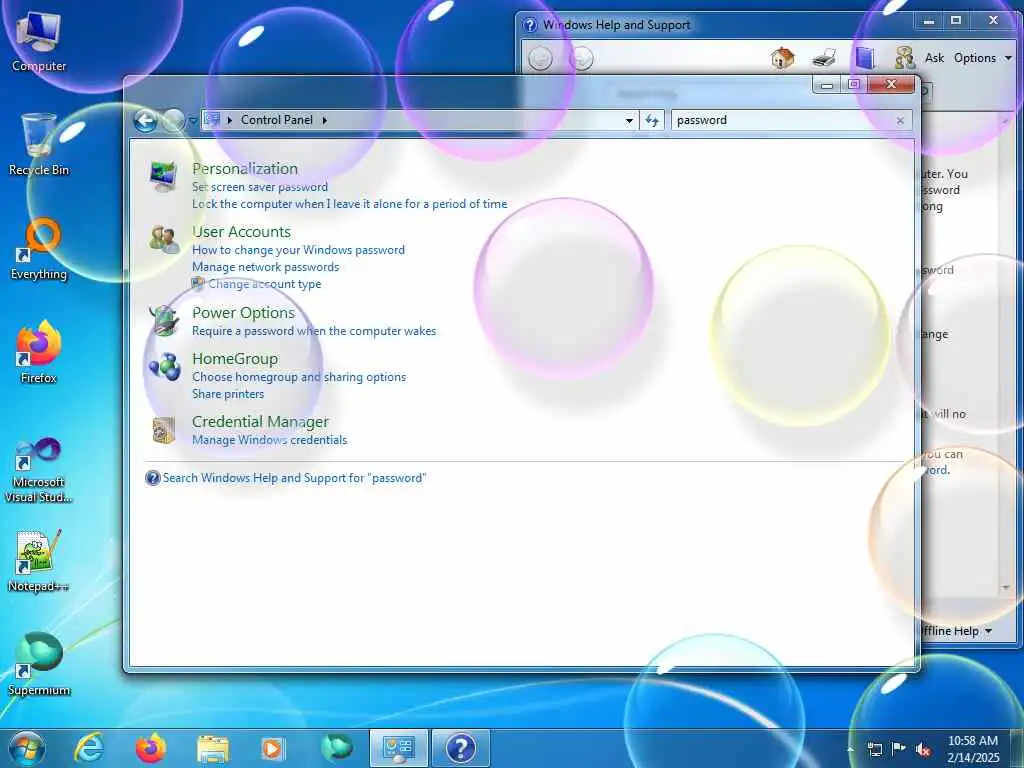Click the HomeGroup category icon
Viewport: 1024px width, 768px height.
(165, 366)
